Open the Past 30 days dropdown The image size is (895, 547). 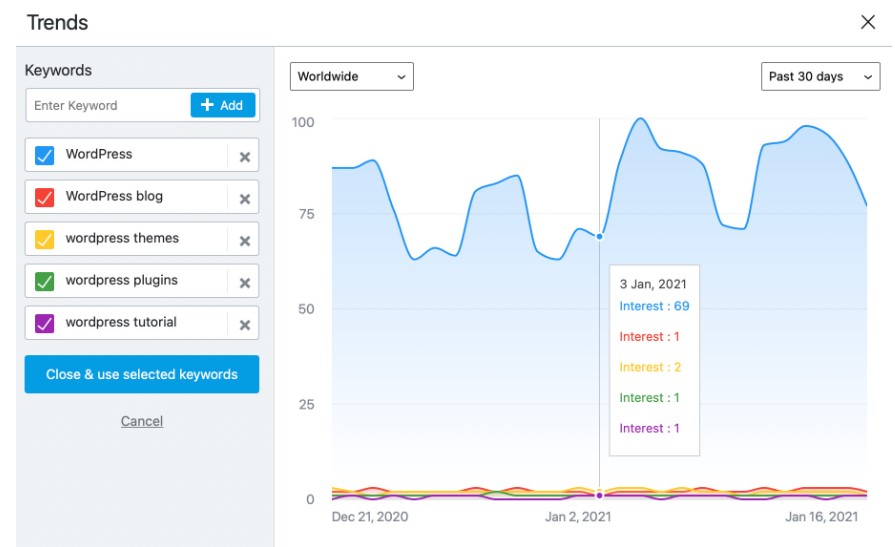tap(820, 77)
